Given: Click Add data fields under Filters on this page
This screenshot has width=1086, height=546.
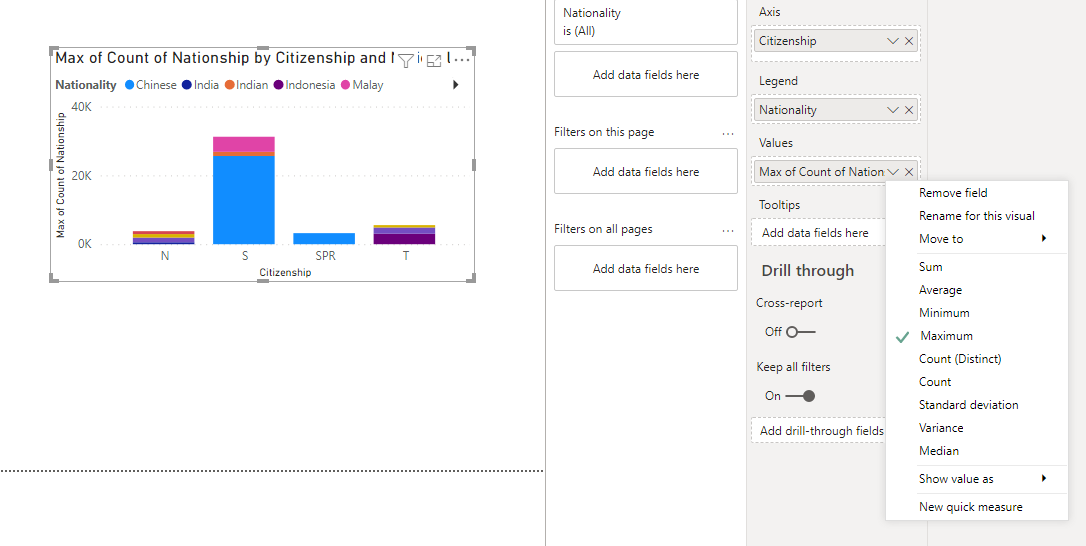Looking at the screenshot, I should pyautogui.click(x=646, y=171).
